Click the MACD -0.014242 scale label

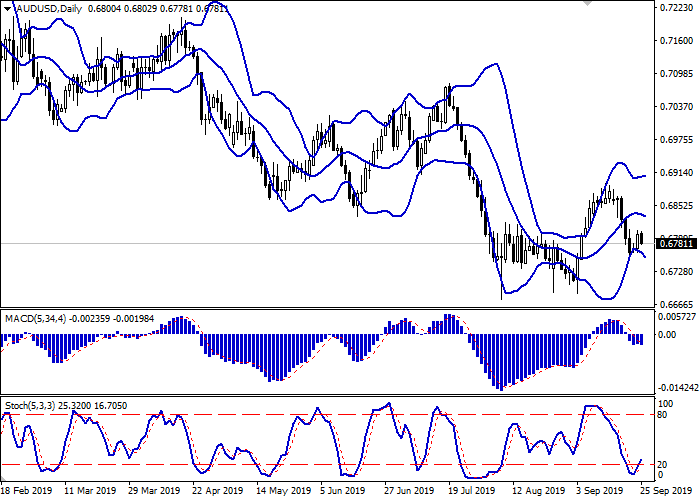pos(674,387)
